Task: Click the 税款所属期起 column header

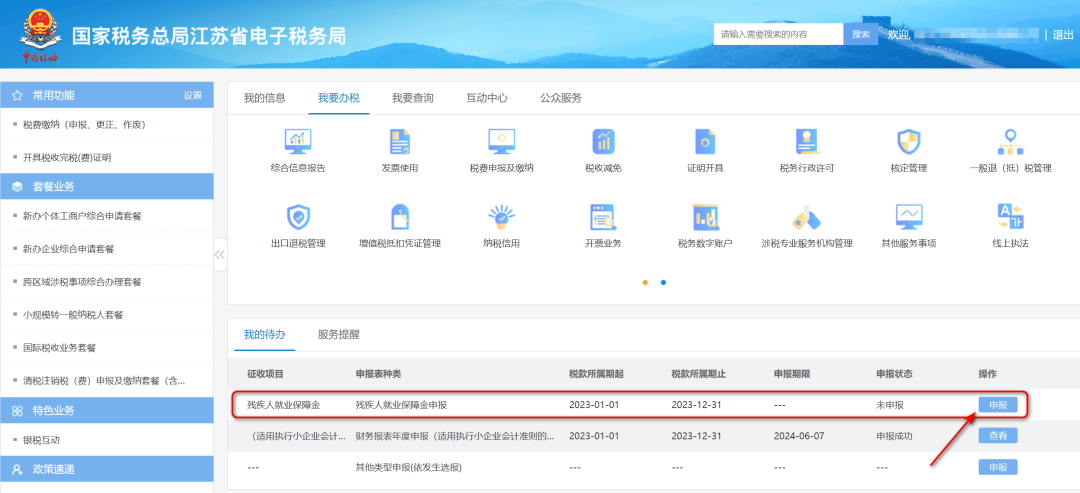Action: pos(596,374)
